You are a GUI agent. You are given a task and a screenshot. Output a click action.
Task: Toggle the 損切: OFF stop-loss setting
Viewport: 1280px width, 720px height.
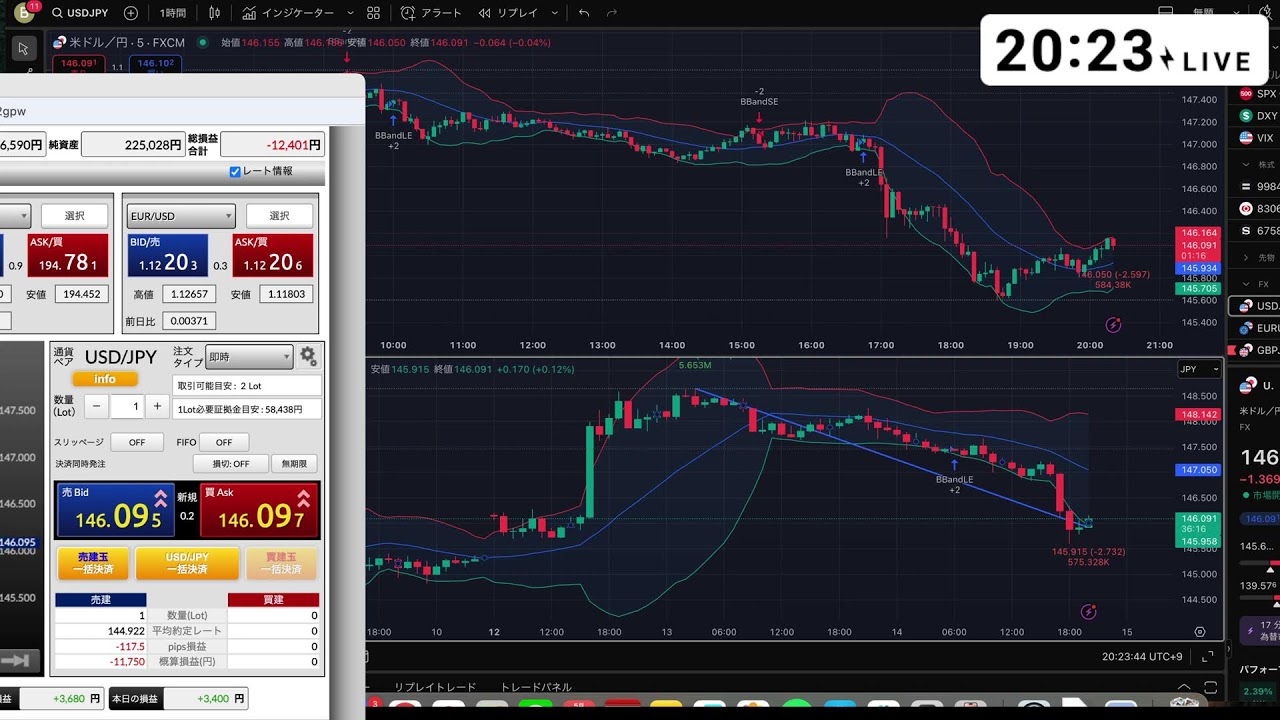click(231, 464)
